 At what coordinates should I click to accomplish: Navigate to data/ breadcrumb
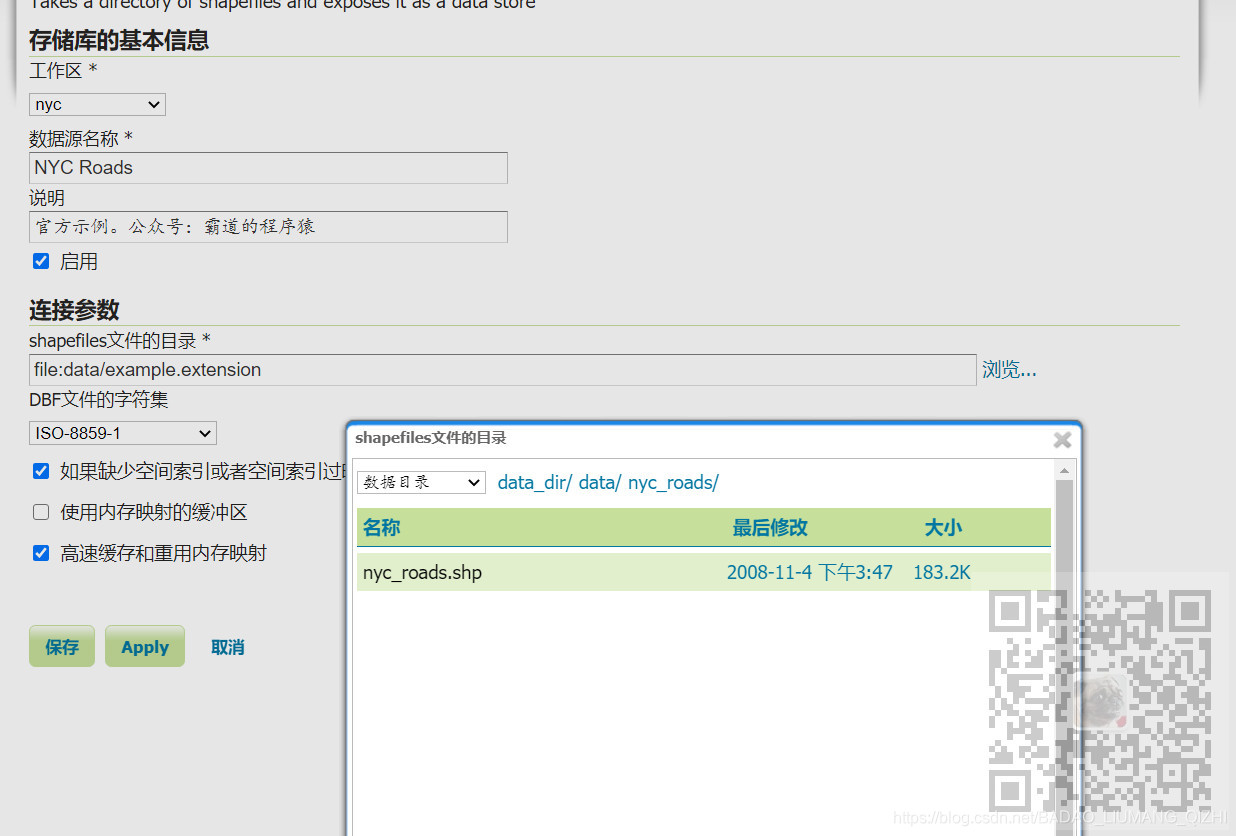[x=600, y=483]
